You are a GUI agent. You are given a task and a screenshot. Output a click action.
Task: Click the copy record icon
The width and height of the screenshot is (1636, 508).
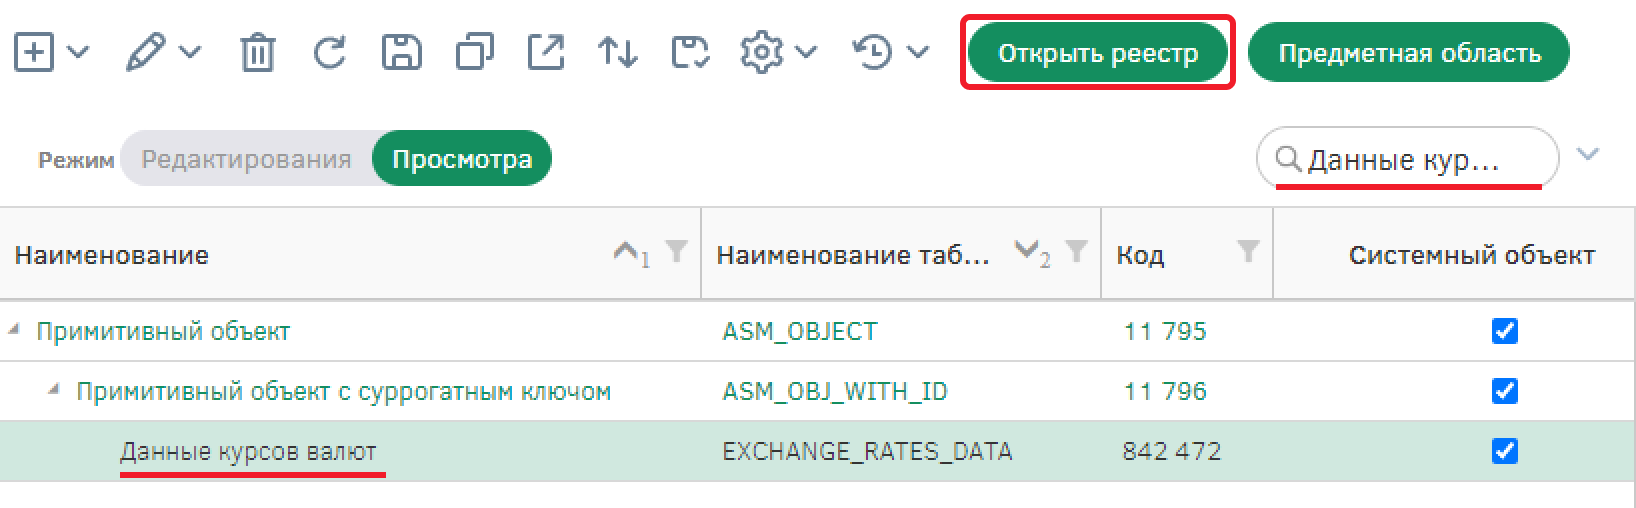pos(474,52)
